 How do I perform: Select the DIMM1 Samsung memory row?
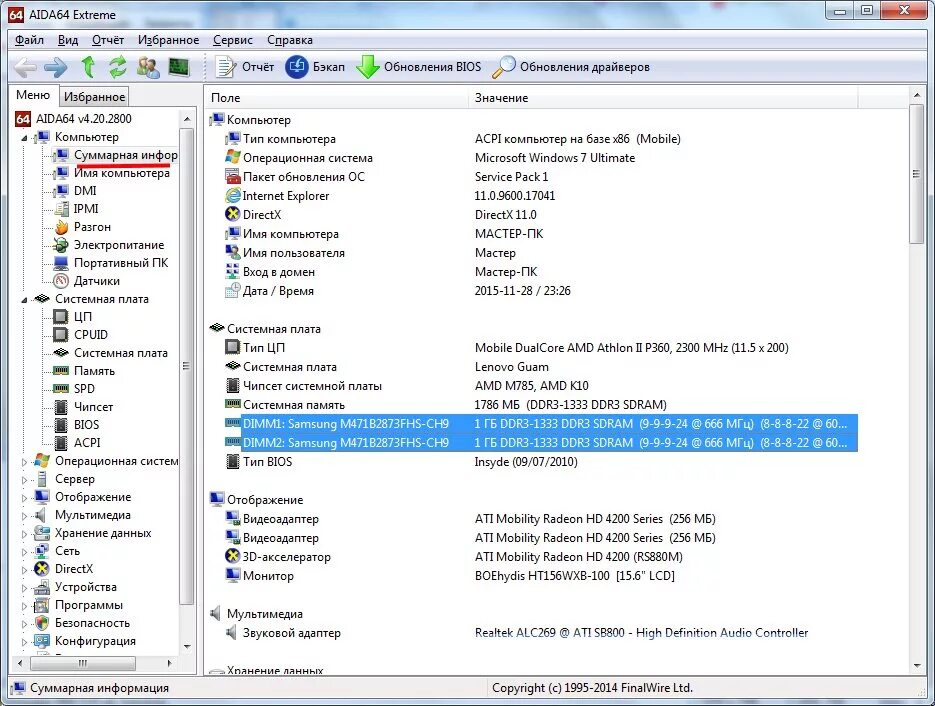click(541, 424)
